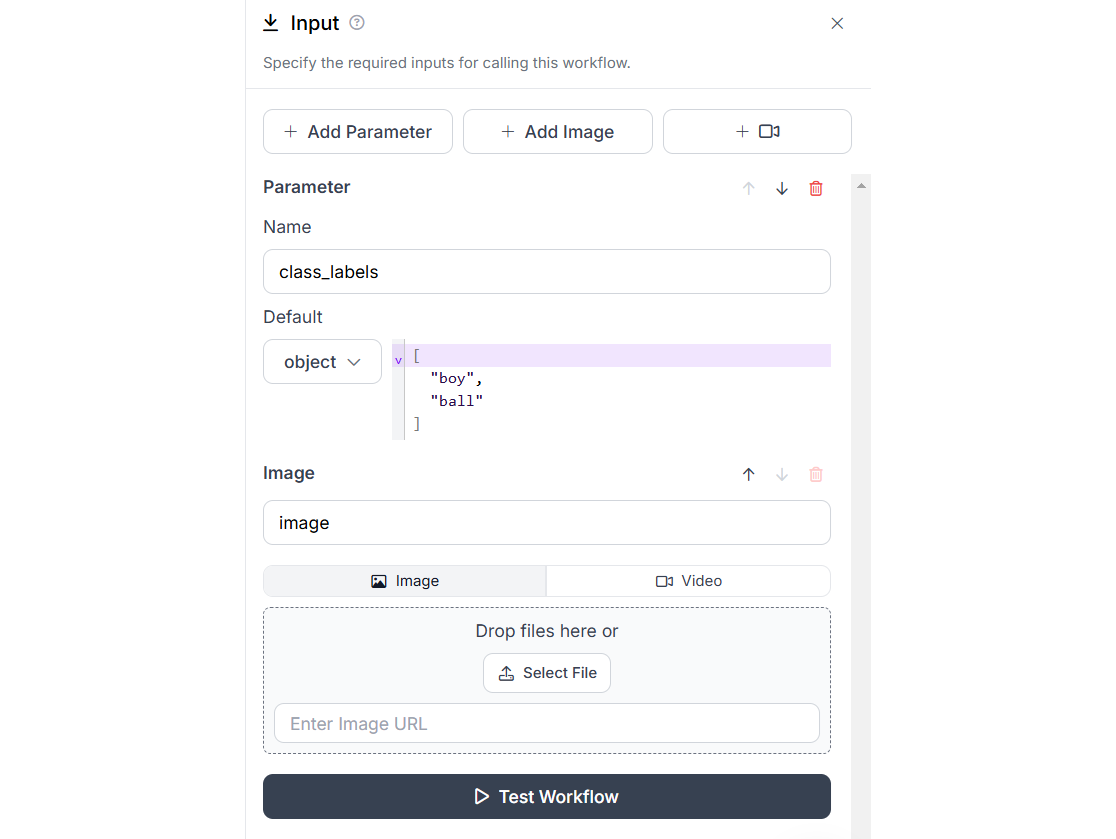Close the Input panel
This screenshot has height=839, width=1116.
tap(837, 23)
